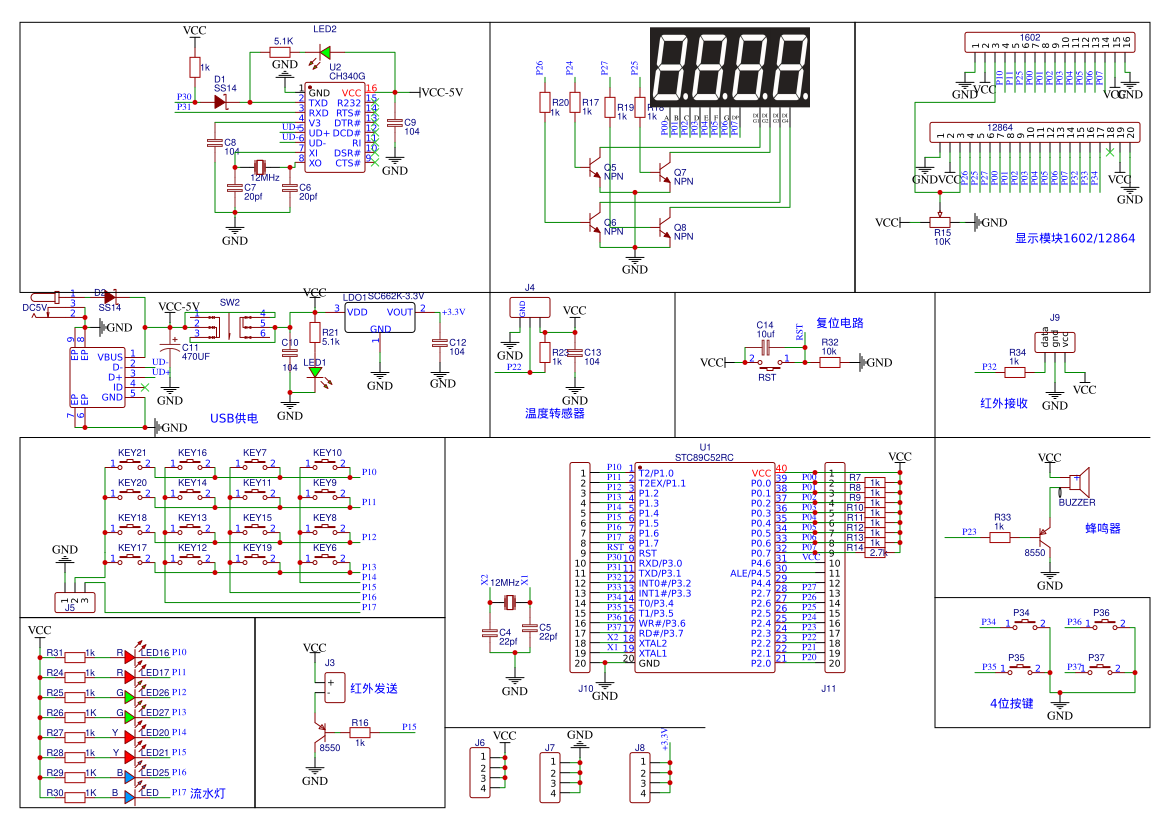Screen dimensions: 1169x828
Task: Click the CH340G chip U2
Action: pos(334,127)
